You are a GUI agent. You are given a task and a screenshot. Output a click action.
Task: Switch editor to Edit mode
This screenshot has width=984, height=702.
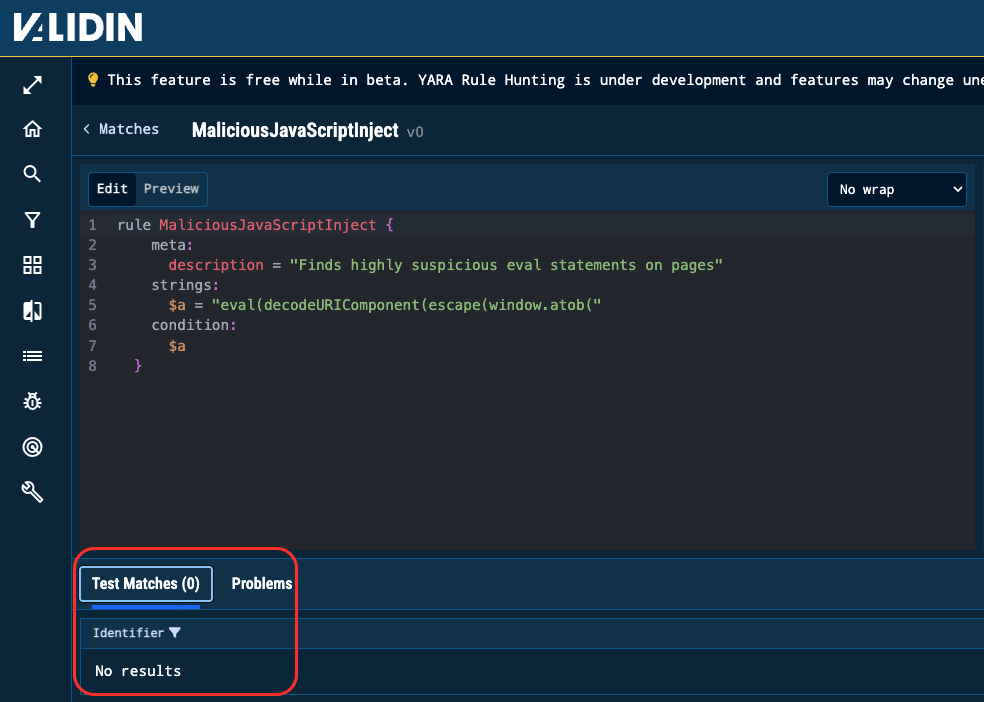[x=112, y=189]
